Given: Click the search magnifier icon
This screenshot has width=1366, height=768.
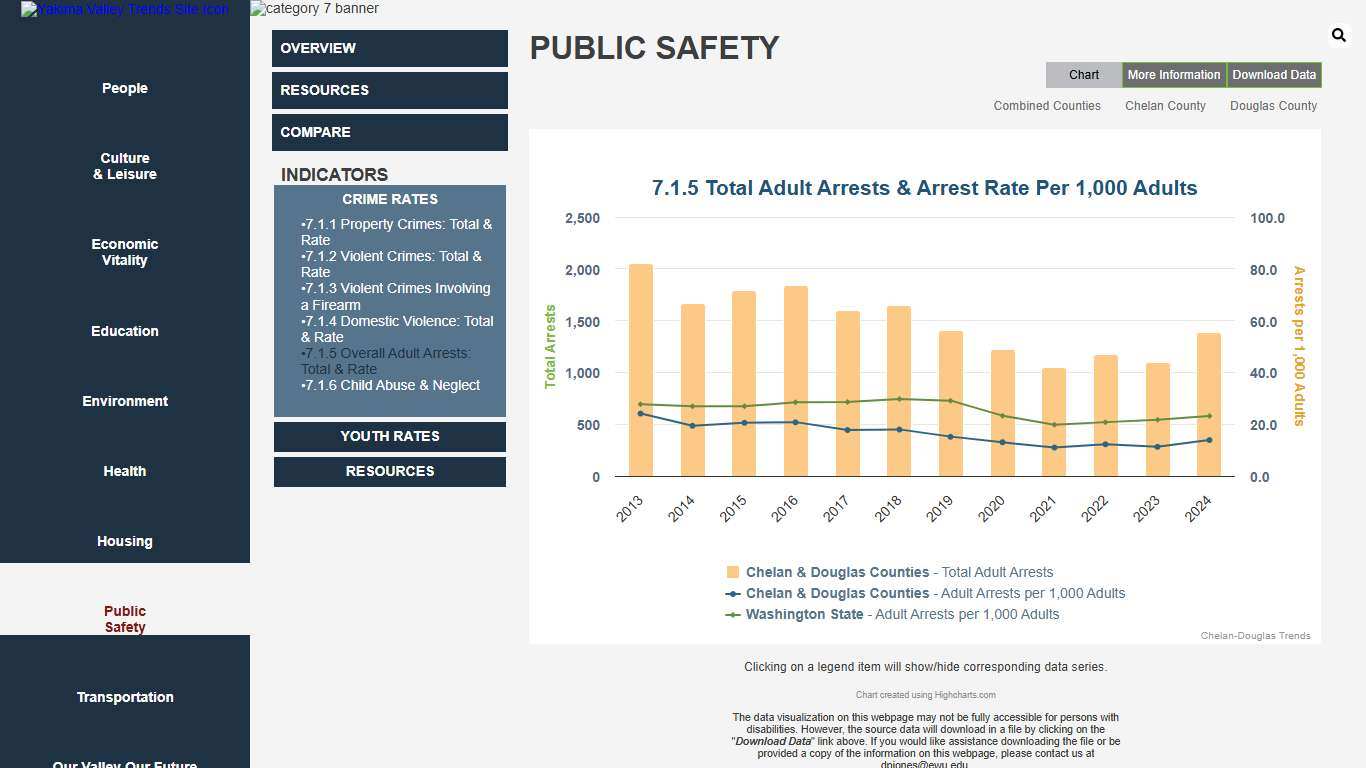Looking at the screenshot, I should click(x=1338, y=36).
